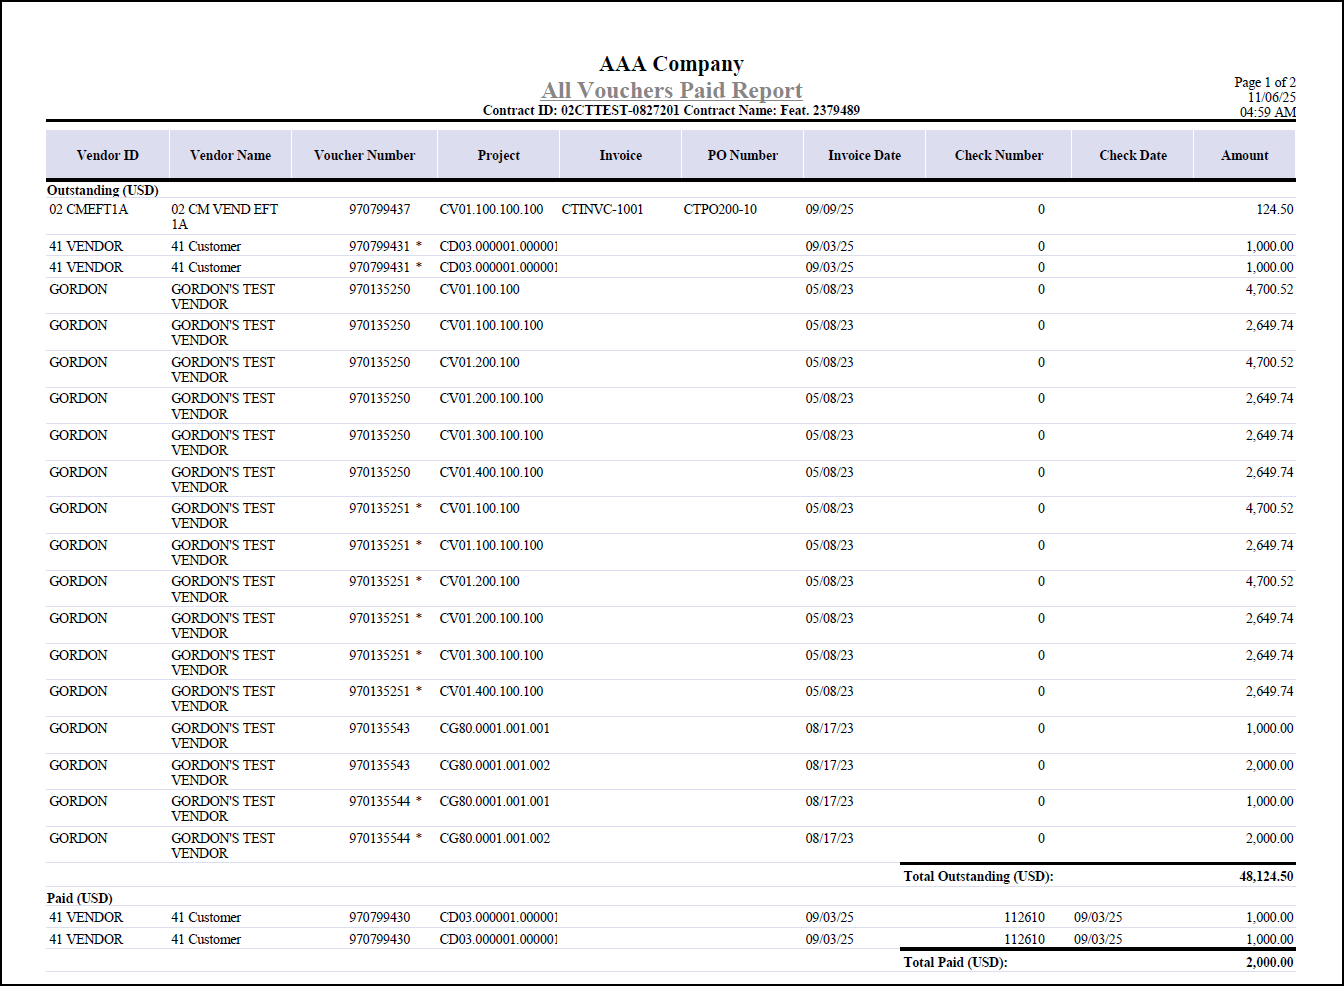The width and height of the screenshot is (1344, 986).
Task: Select the Amount column header
Action: point(1244,155)
